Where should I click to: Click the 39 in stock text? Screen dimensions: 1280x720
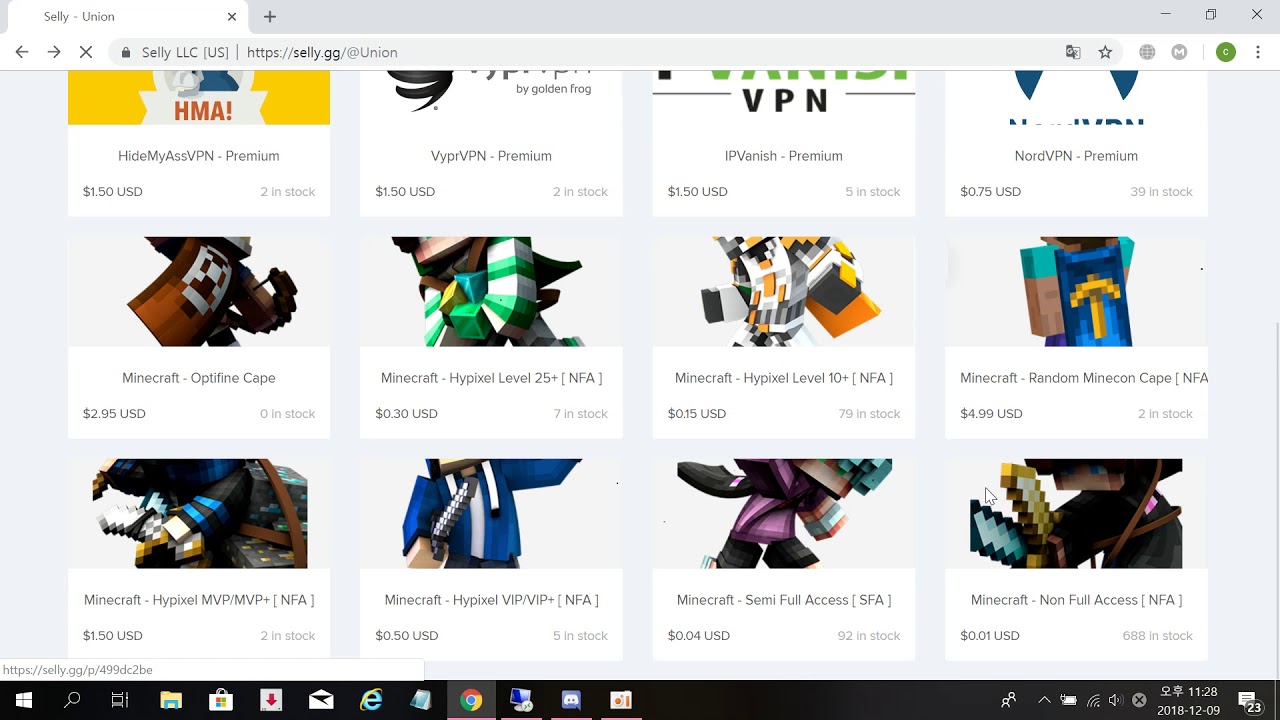1161,192
